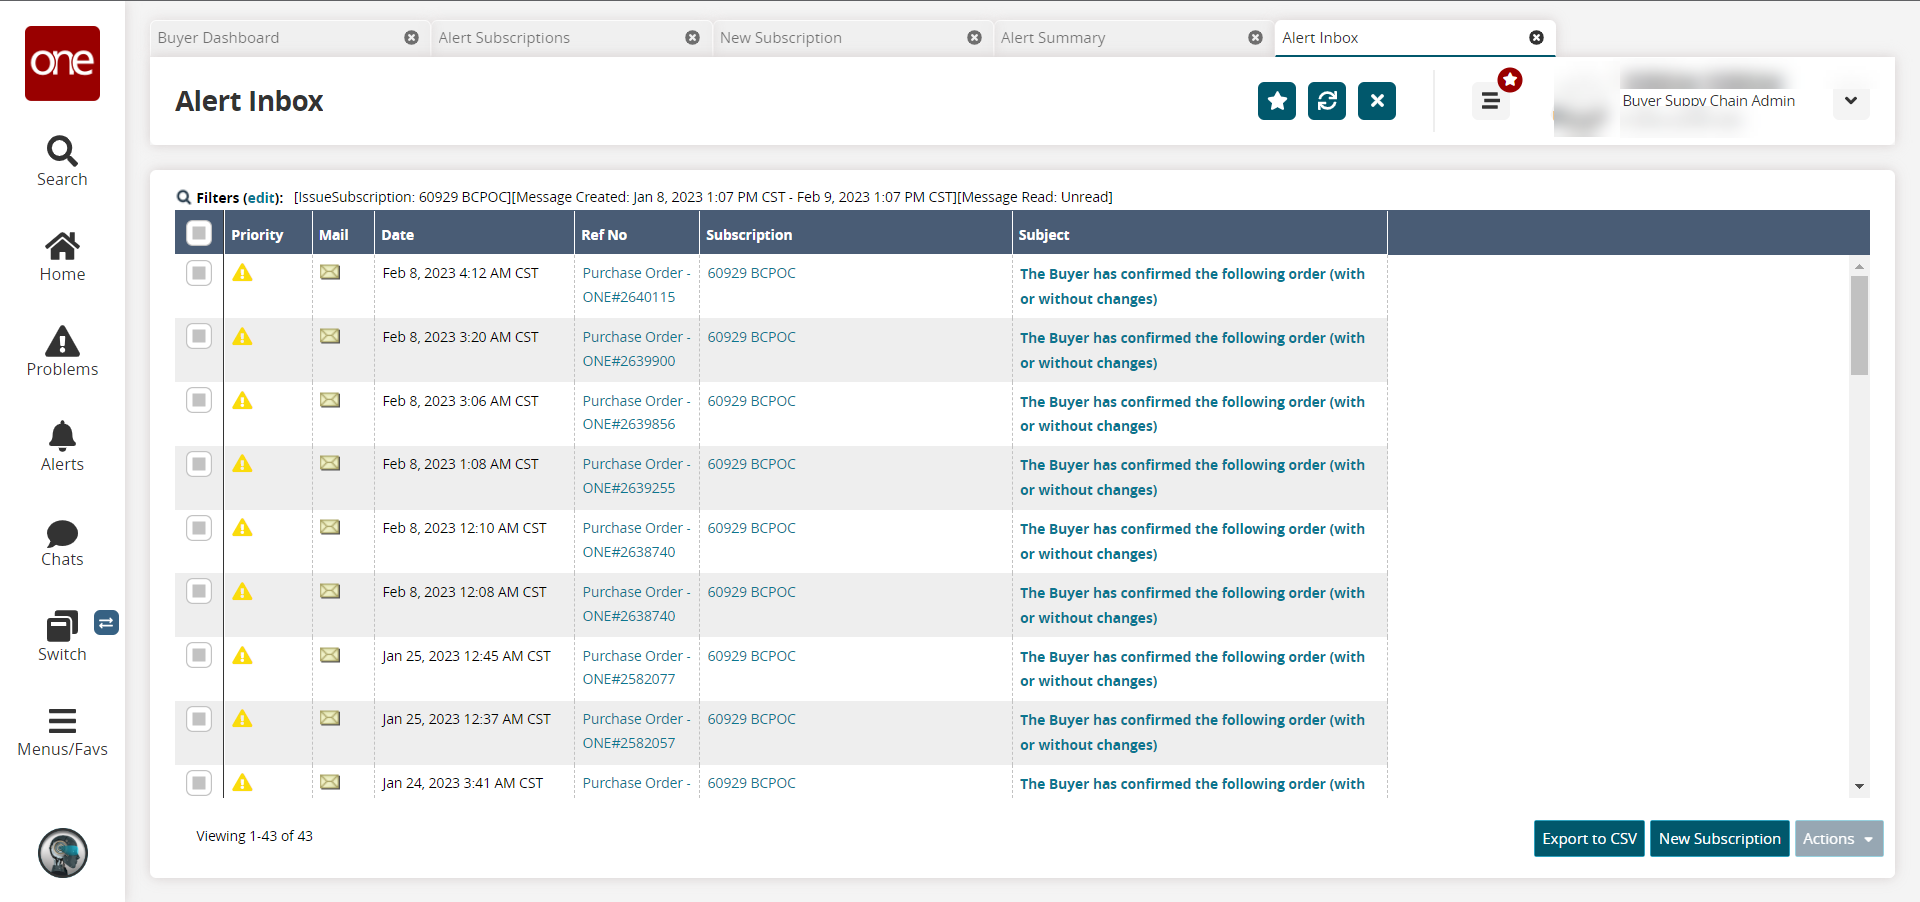Open the notifications menu list icon
The image size is (1920, 902).
click(1491, 101)
